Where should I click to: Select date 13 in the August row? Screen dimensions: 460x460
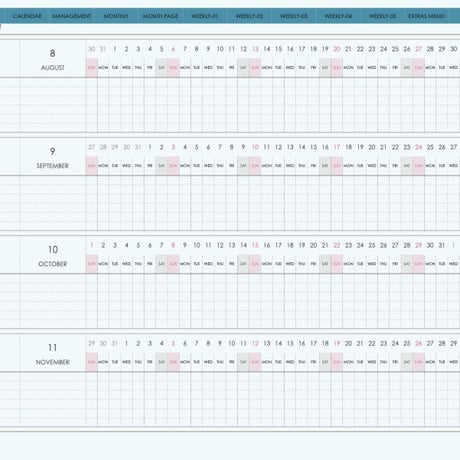coord(255,49)
